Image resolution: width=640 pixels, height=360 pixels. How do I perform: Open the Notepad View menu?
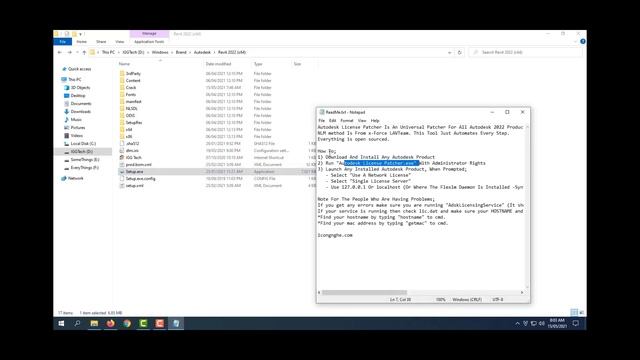(x=362, y=121)
